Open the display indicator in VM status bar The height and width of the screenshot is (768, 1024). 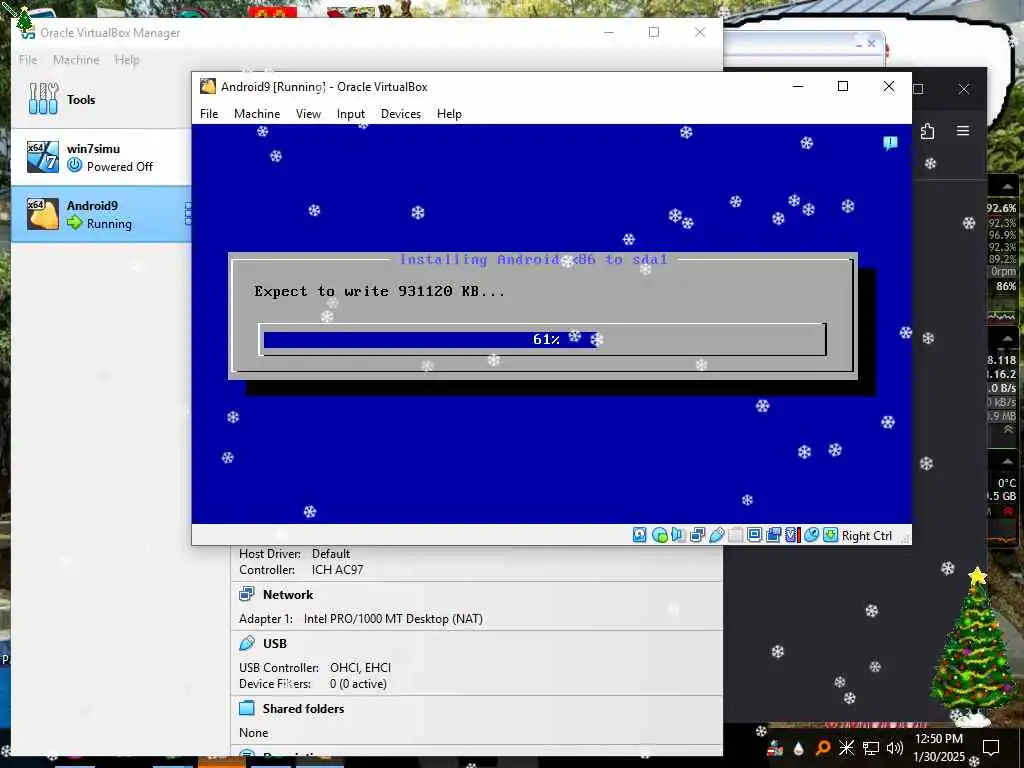(754, 536)
